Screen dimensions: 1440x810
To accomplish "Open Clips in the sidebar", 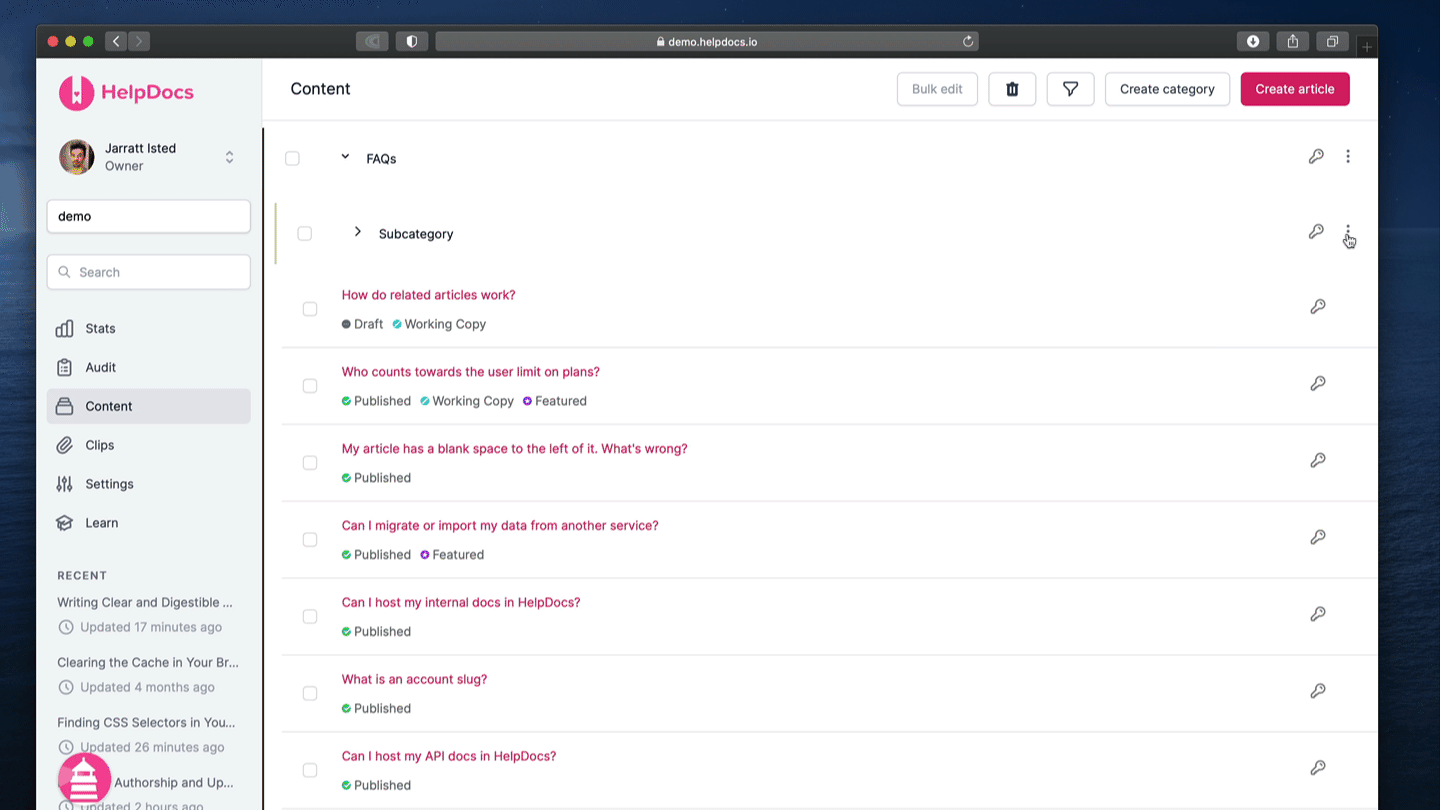I will point(148,445).
